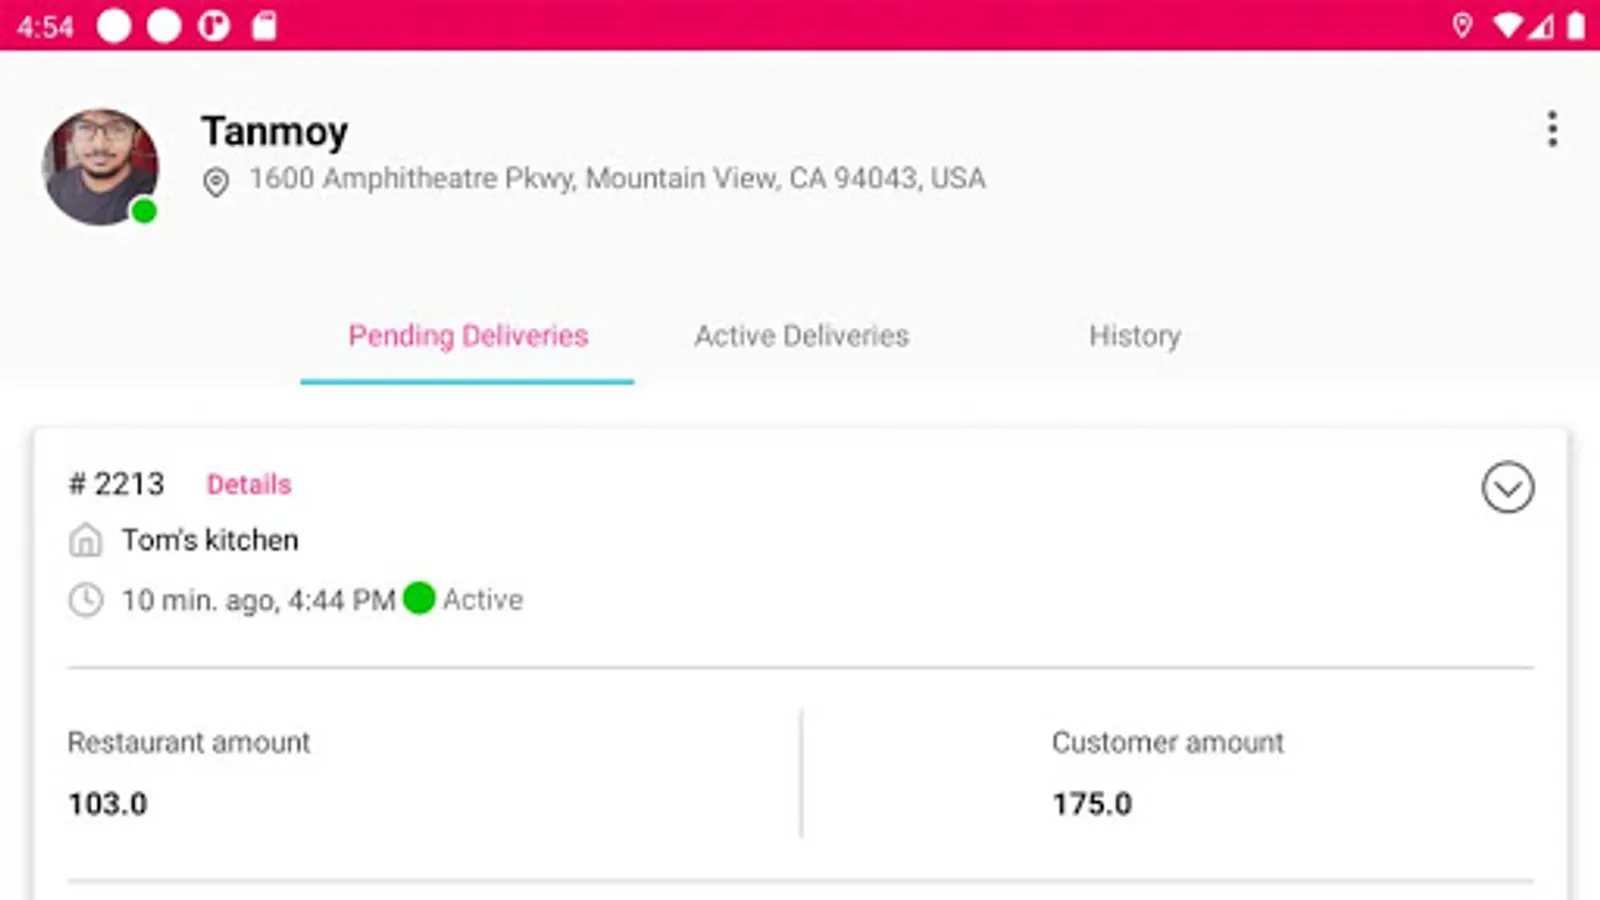Expand order #2213 with the chevron circle
The height and width of the screenshot is (900, 1600).
tap(1507, 488)
